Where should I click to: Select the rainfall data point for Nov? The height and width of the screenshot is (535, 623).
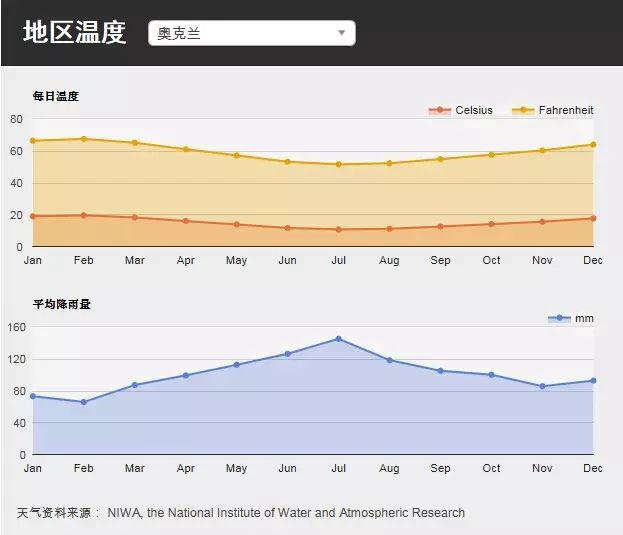point(542,386)
